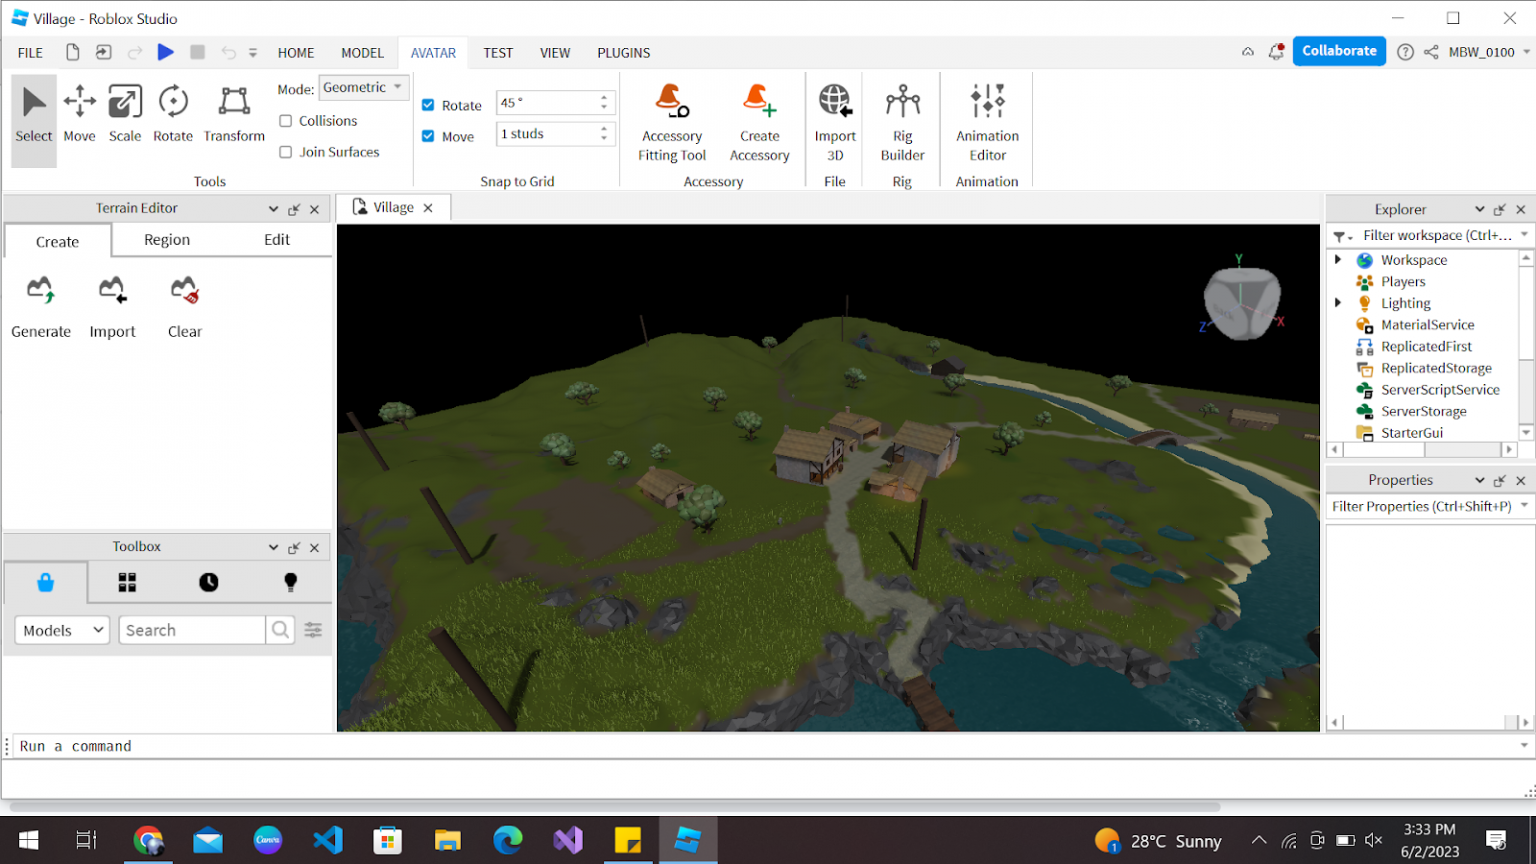Open the Mode Geometric dropdown

[363, 87]
